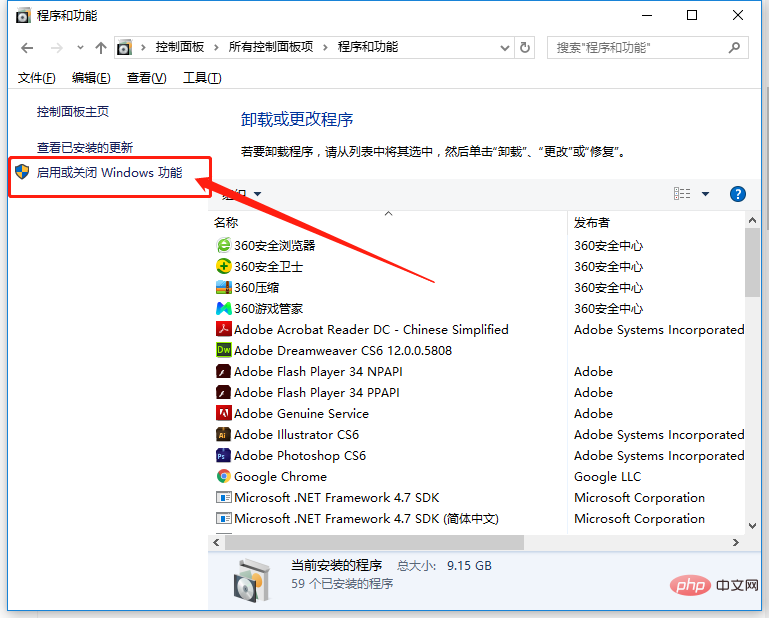Select the 360压缩 row name
769x618 pixels.
tap(256, 287)
